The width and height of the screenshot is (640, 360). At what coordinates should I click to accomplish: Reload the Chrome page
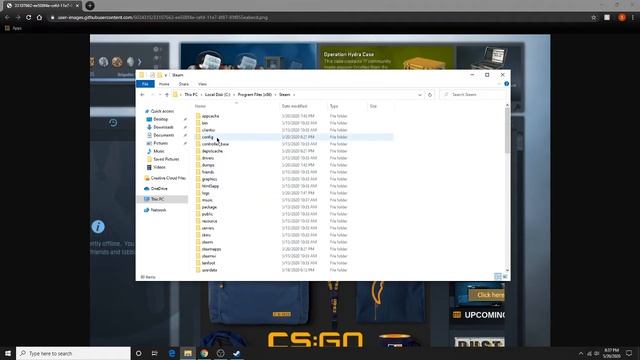click(x=28, y=18)
